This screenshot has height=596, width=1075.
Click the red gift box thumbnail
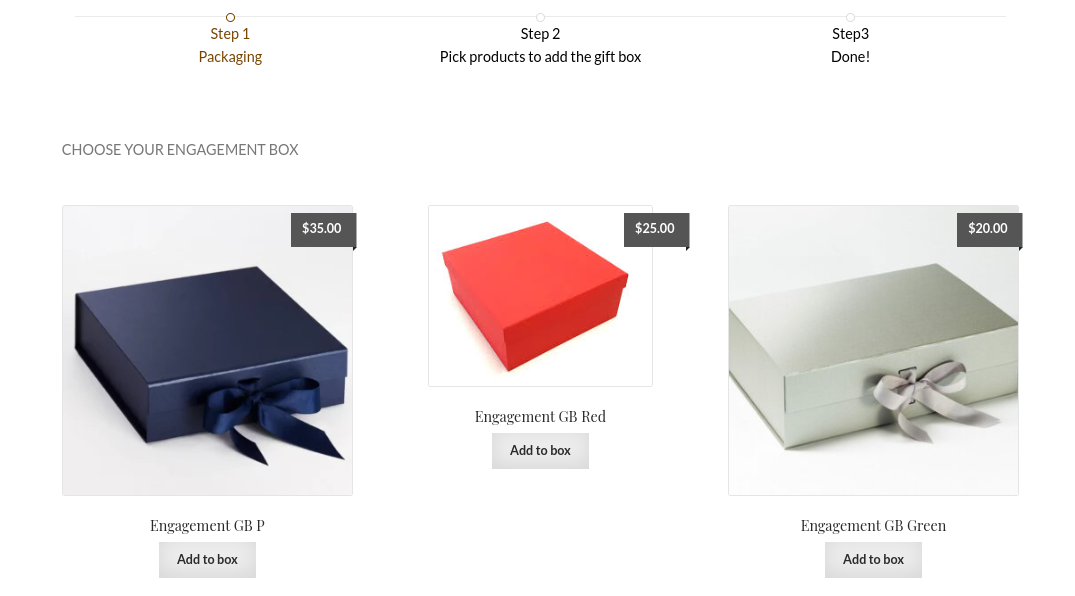point(540,295)
